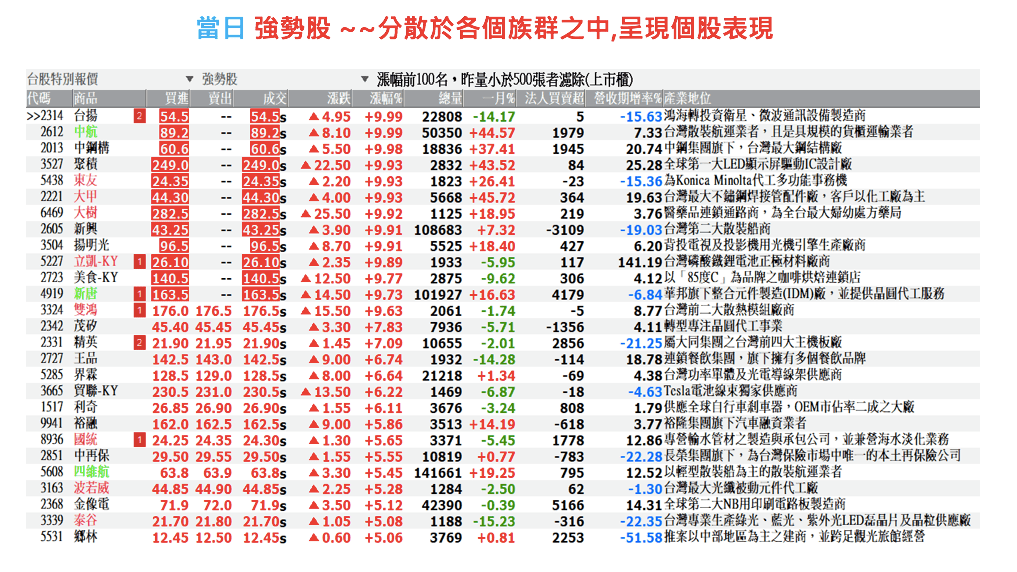Expand the 漲幅前100名 filter dropdown
1017x572 pixels.
[365, 79]
